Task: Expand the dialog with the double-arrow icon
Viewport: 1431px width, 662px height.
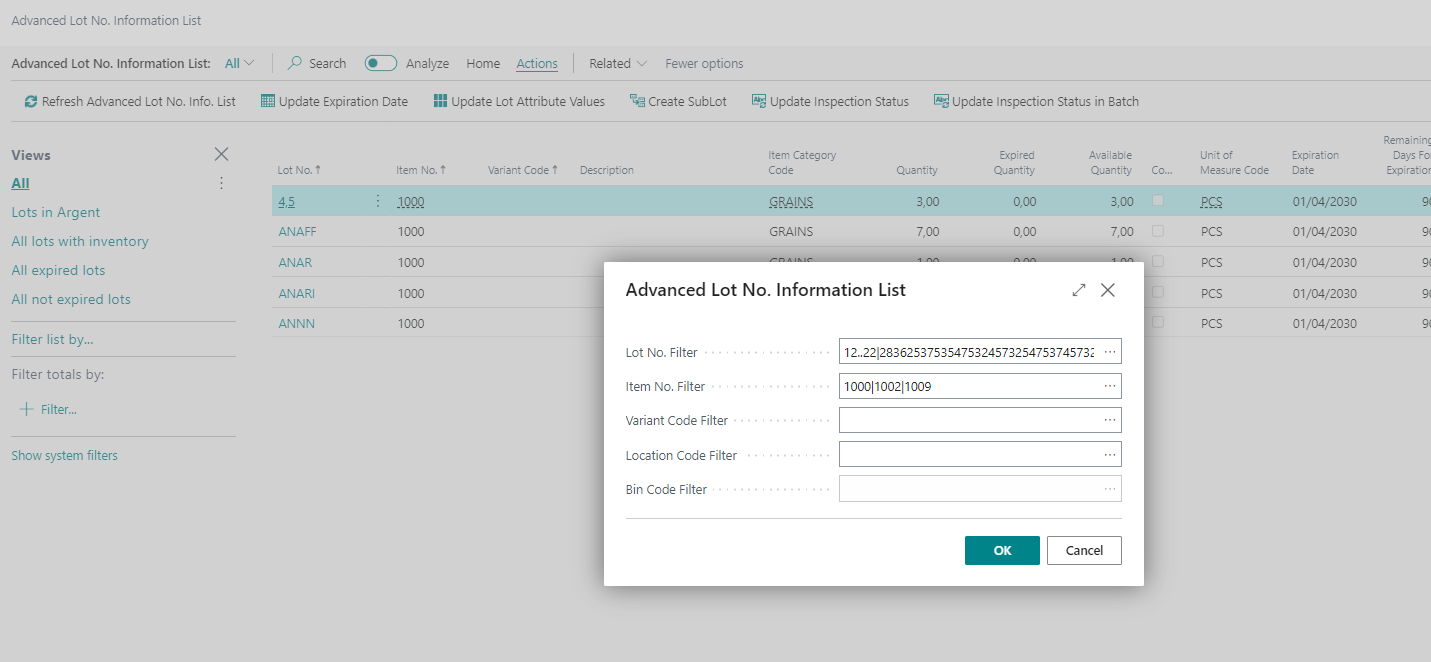Action: [1079, 290]
